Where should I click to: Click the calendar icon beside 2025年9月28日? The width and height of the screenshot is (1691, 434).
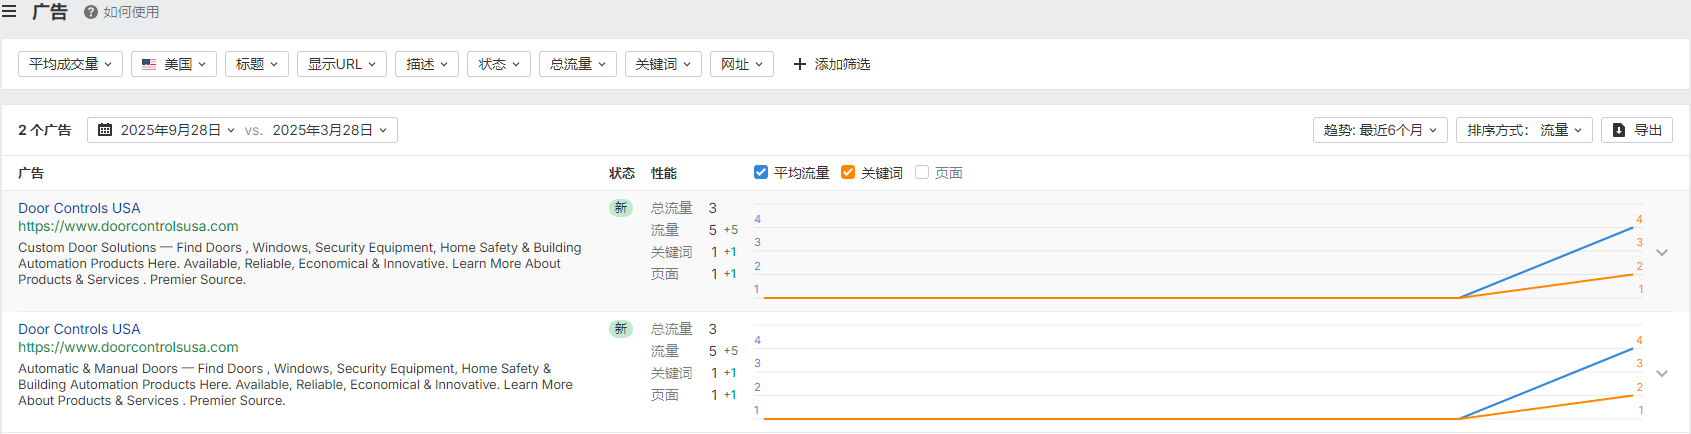(105, 130)
